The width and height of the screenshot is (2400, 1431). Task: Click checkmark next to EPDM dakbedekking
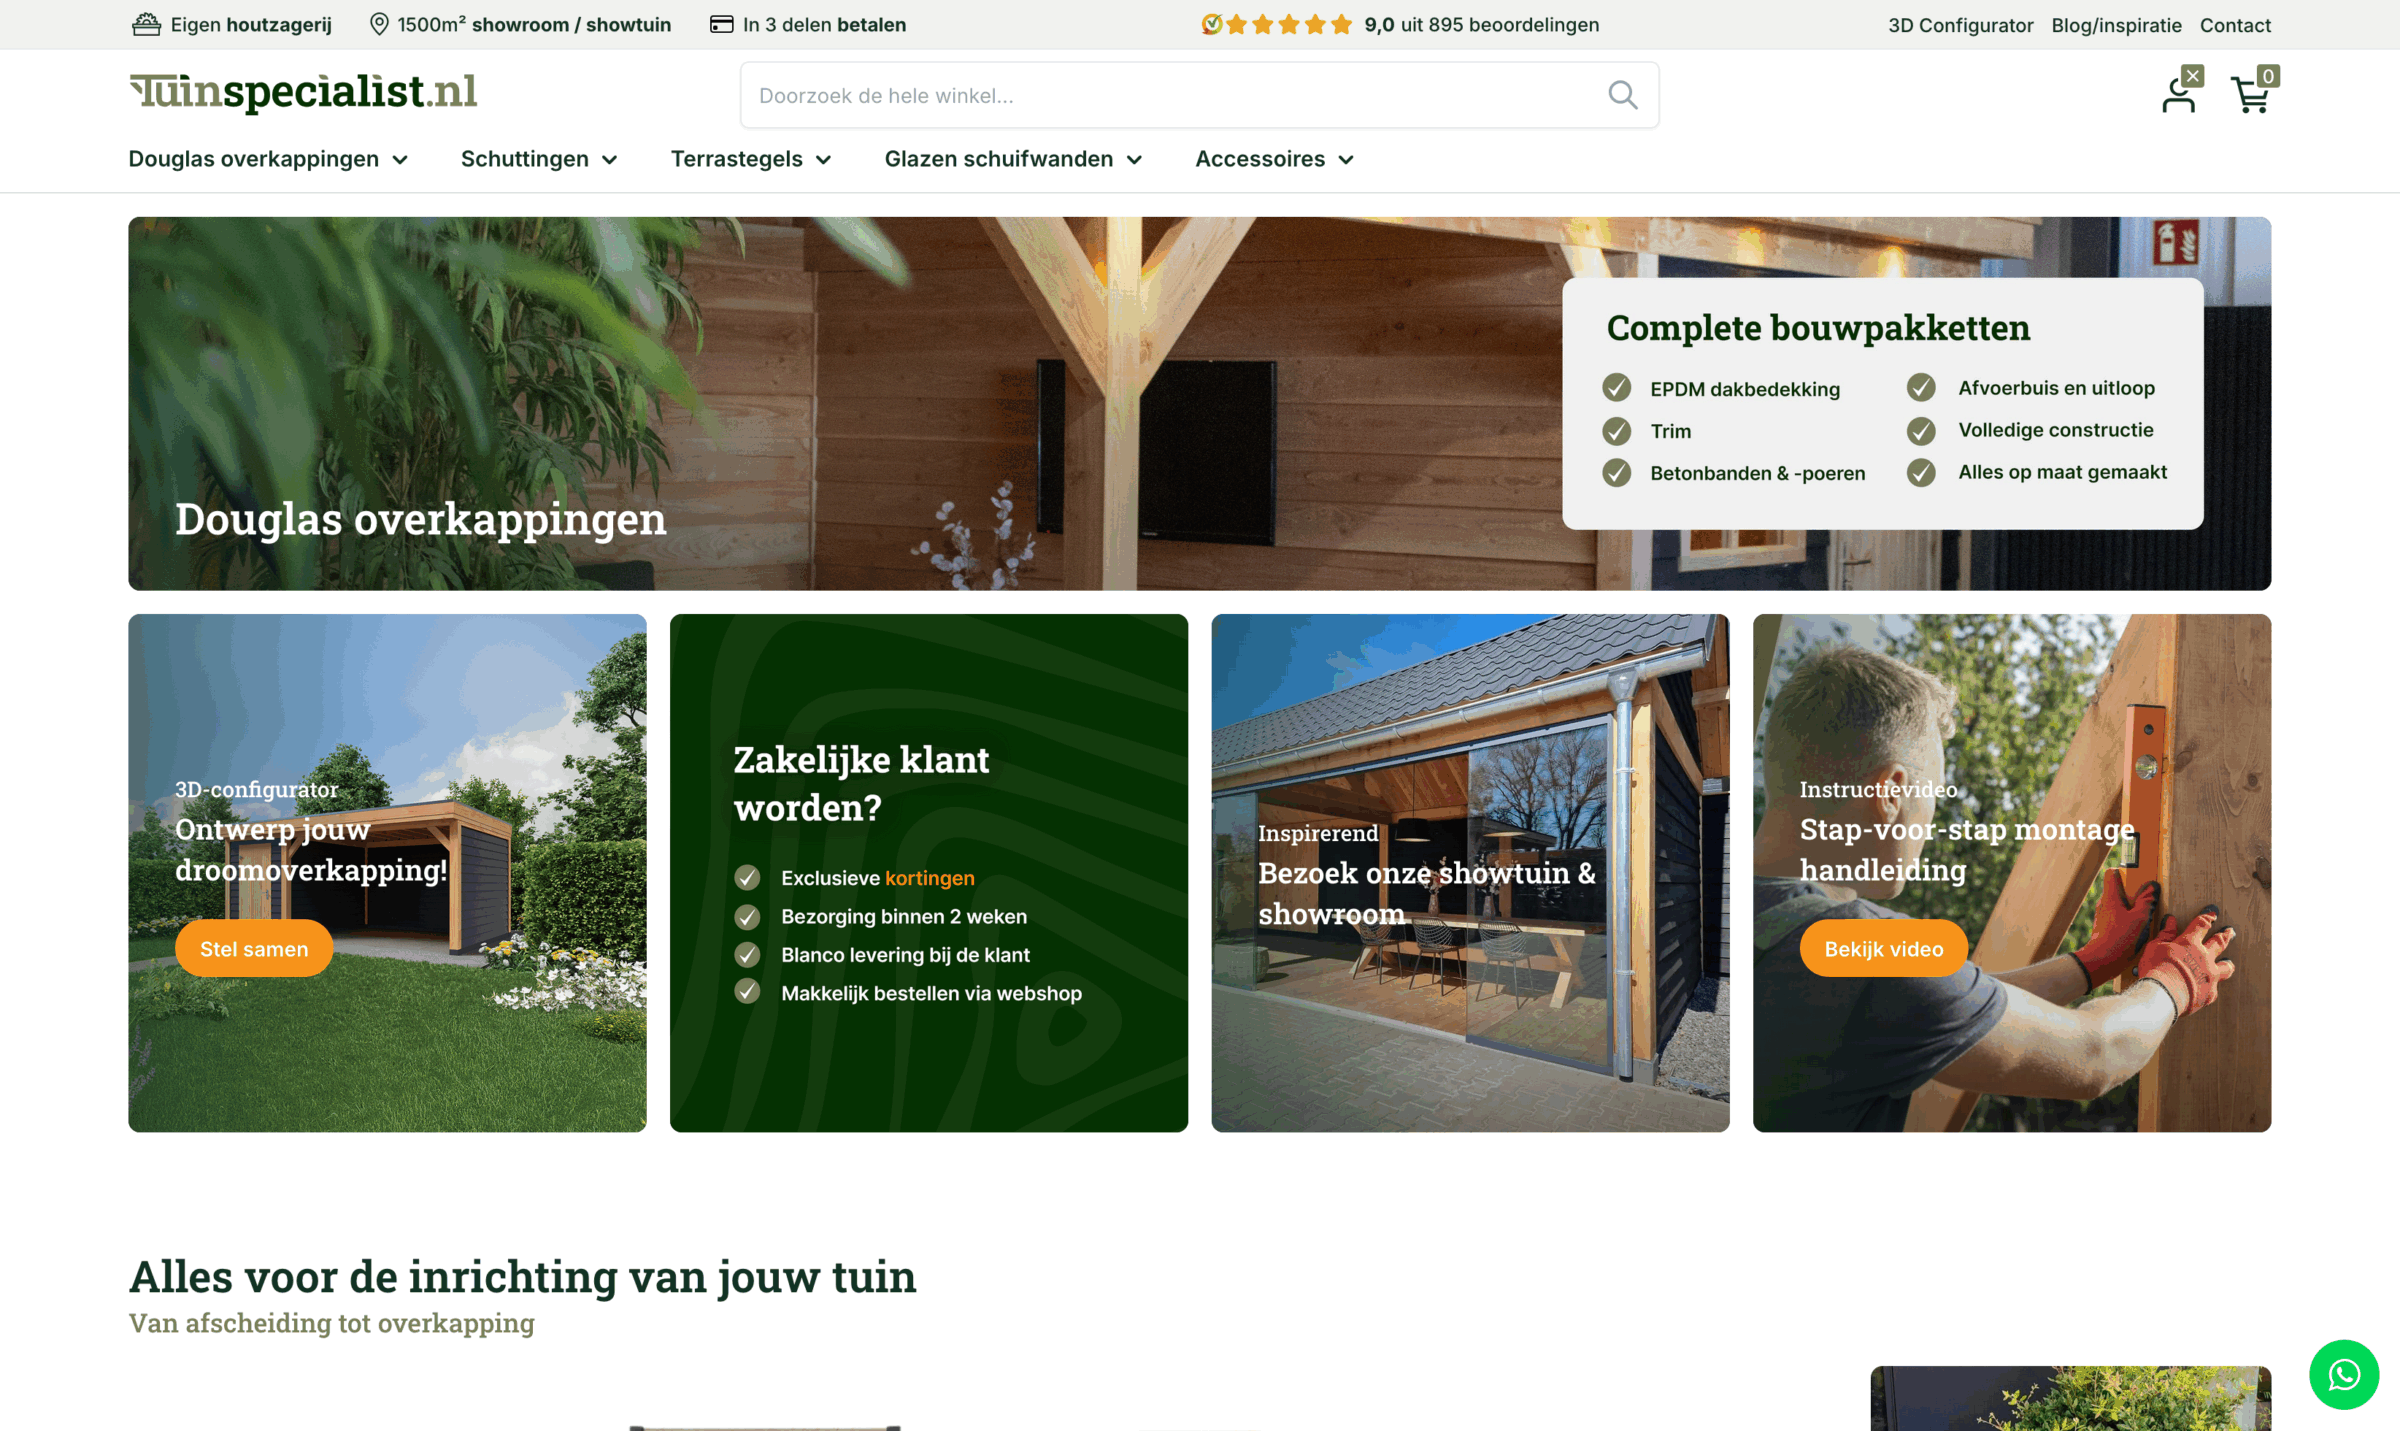coord(1616,388)
